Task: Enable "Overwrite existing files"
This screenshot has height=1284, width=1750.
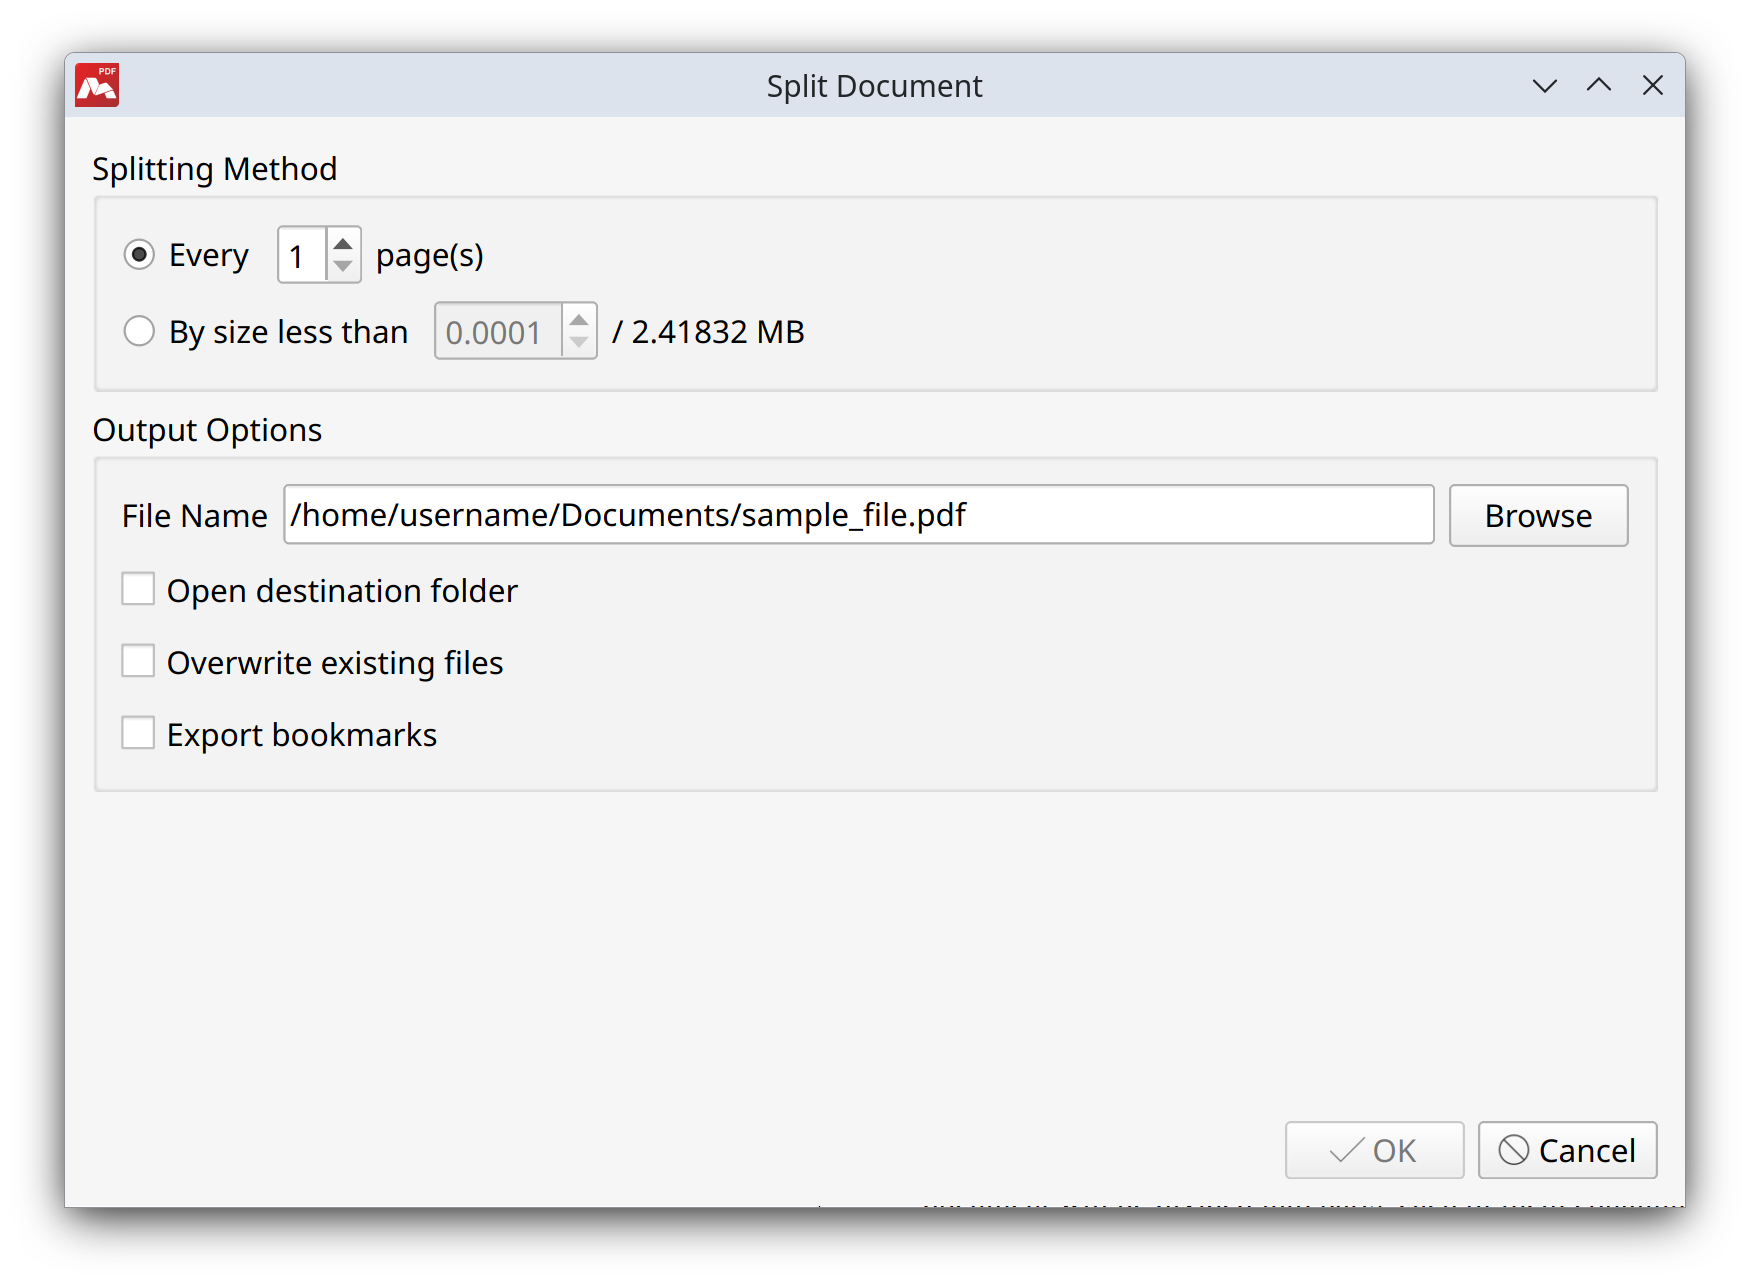Action: click(138, 661)
